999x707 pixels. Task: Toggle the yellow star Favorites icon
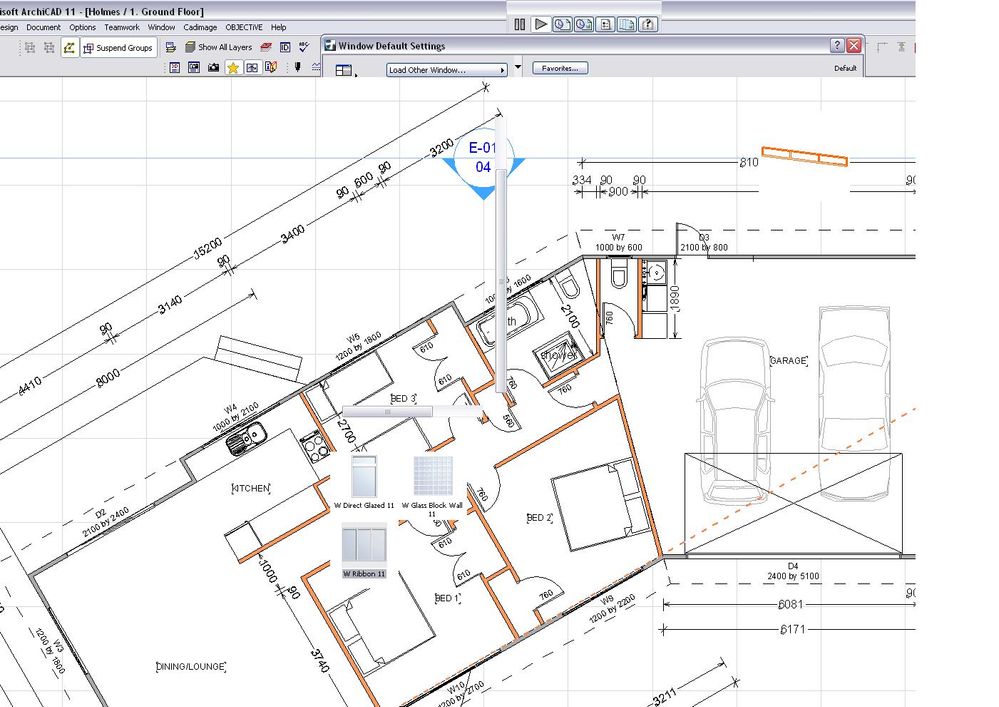[x=233, y=67]
